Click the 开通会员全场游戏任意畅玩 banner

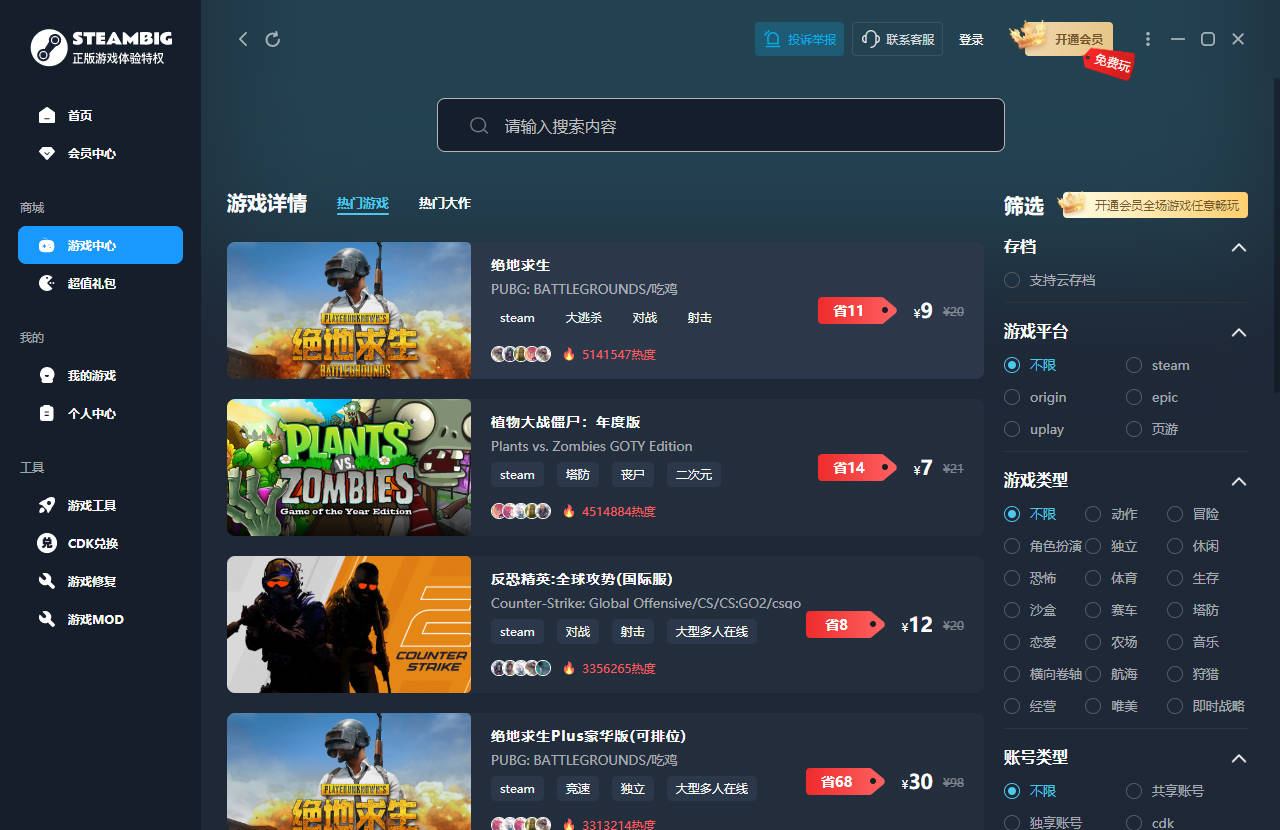(x=1156, y=205)
